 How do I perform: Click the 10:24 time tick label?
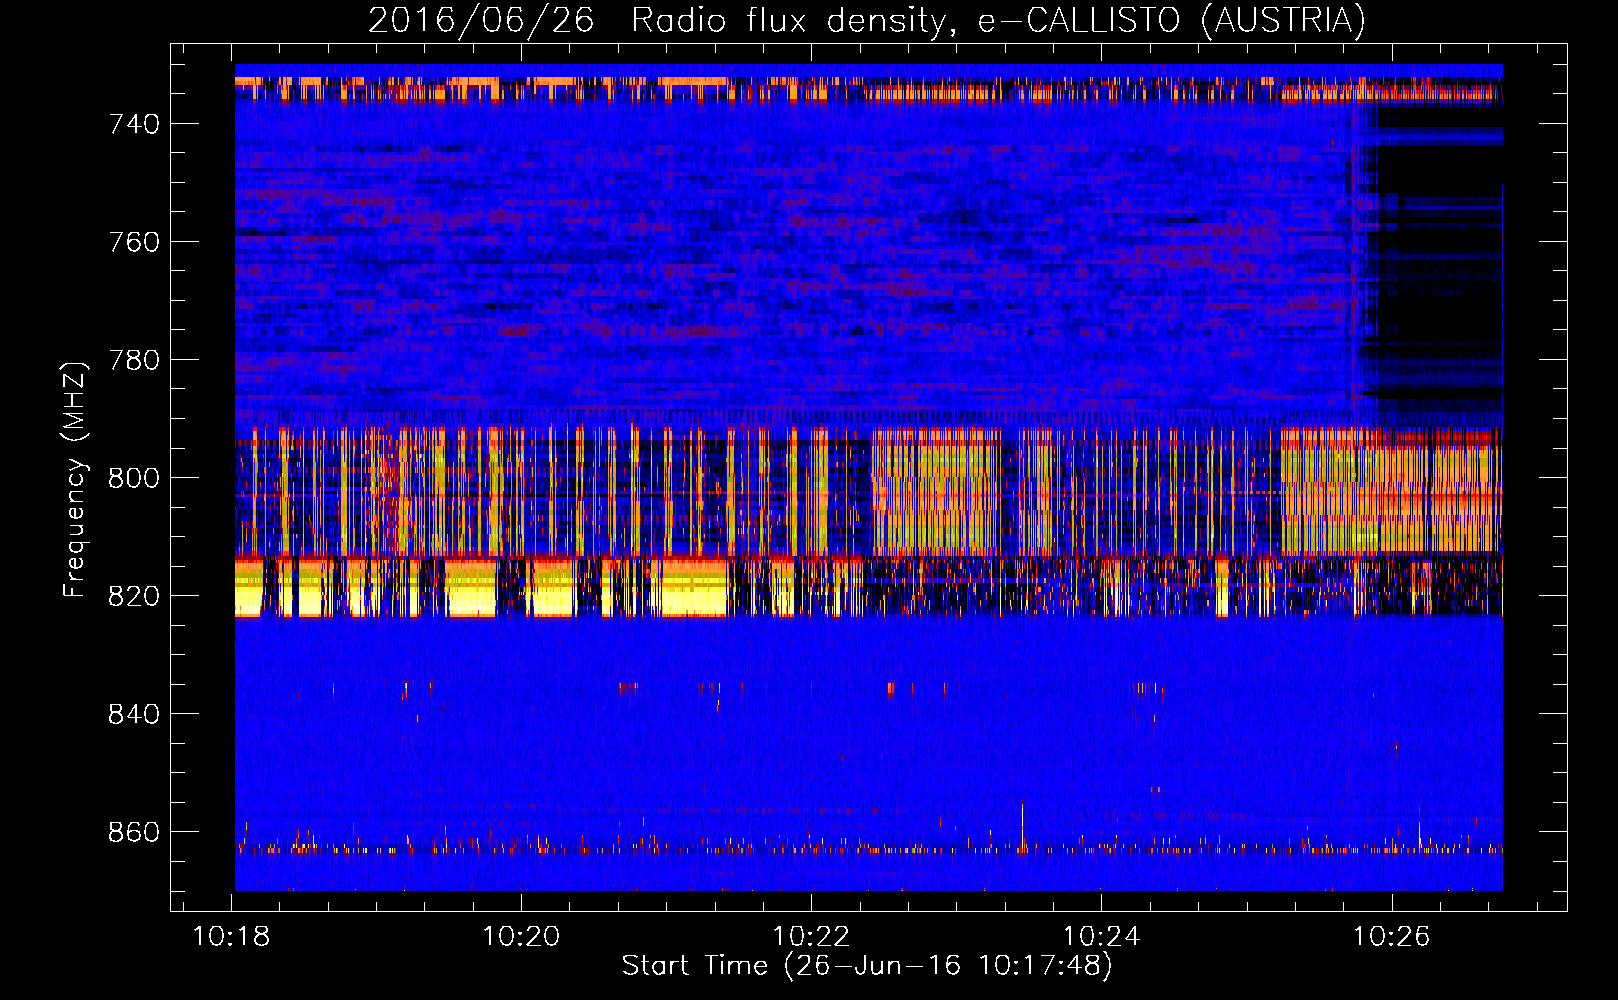(x=1101, y=937)
